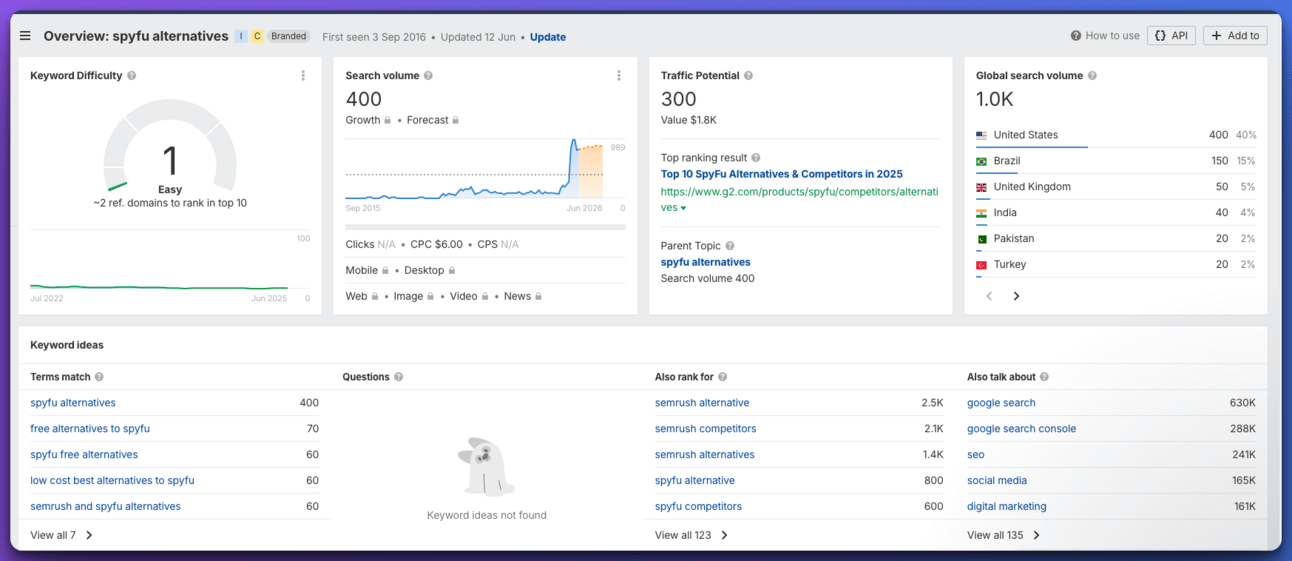Open digital marketing topic link

coord(1007,507)
